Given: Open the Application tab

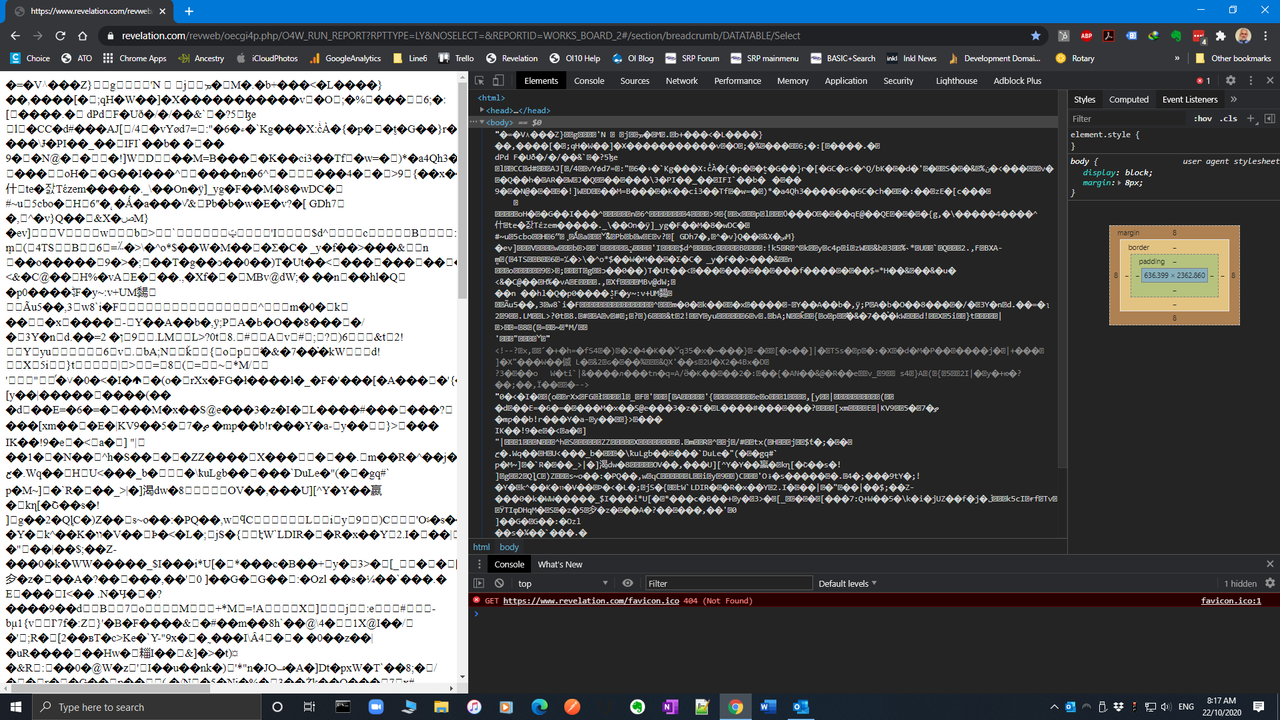Looking at the screenshot, I should pos(846,81).
